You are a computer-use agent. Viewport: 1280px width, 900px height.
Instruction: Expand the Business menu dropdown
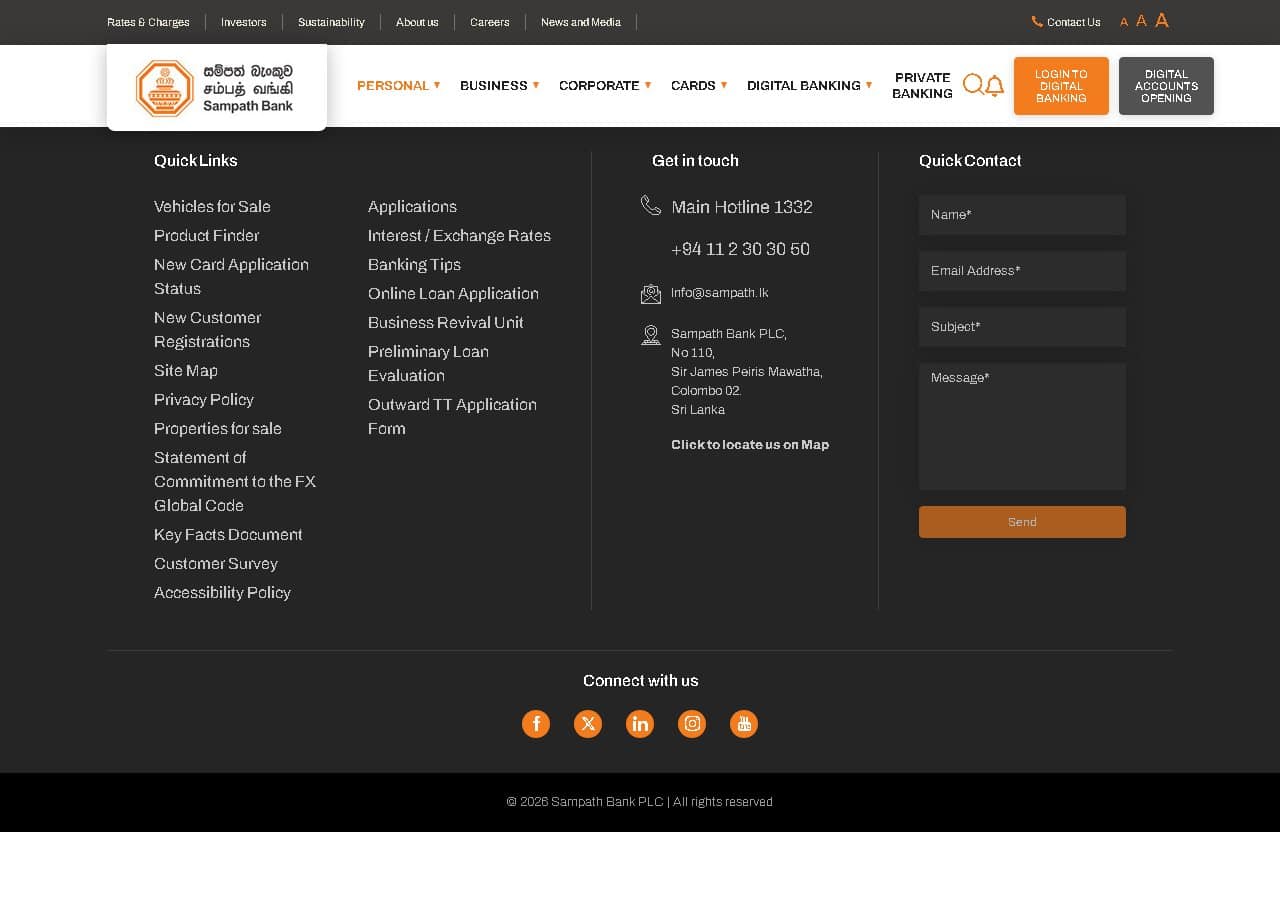point(500,85)
